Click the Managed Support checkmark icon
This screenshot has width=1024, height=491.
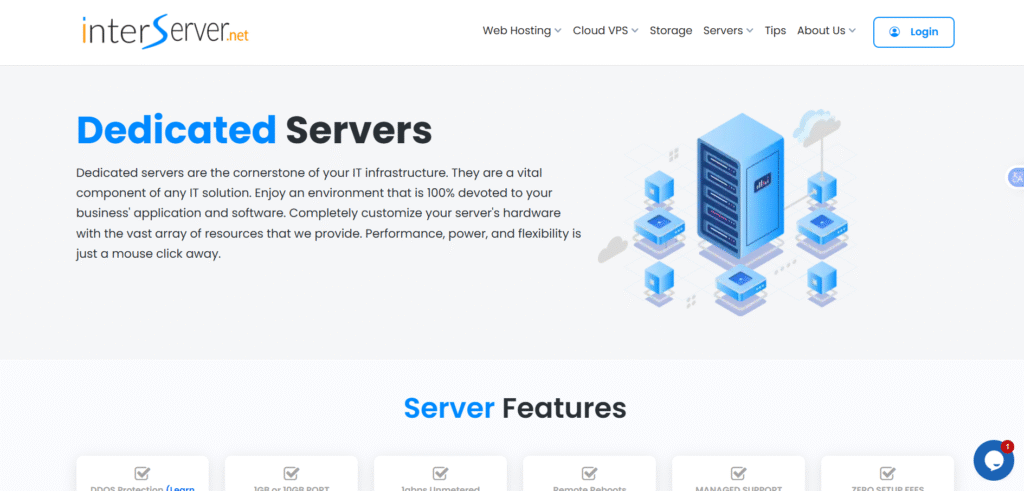point(738,473)
